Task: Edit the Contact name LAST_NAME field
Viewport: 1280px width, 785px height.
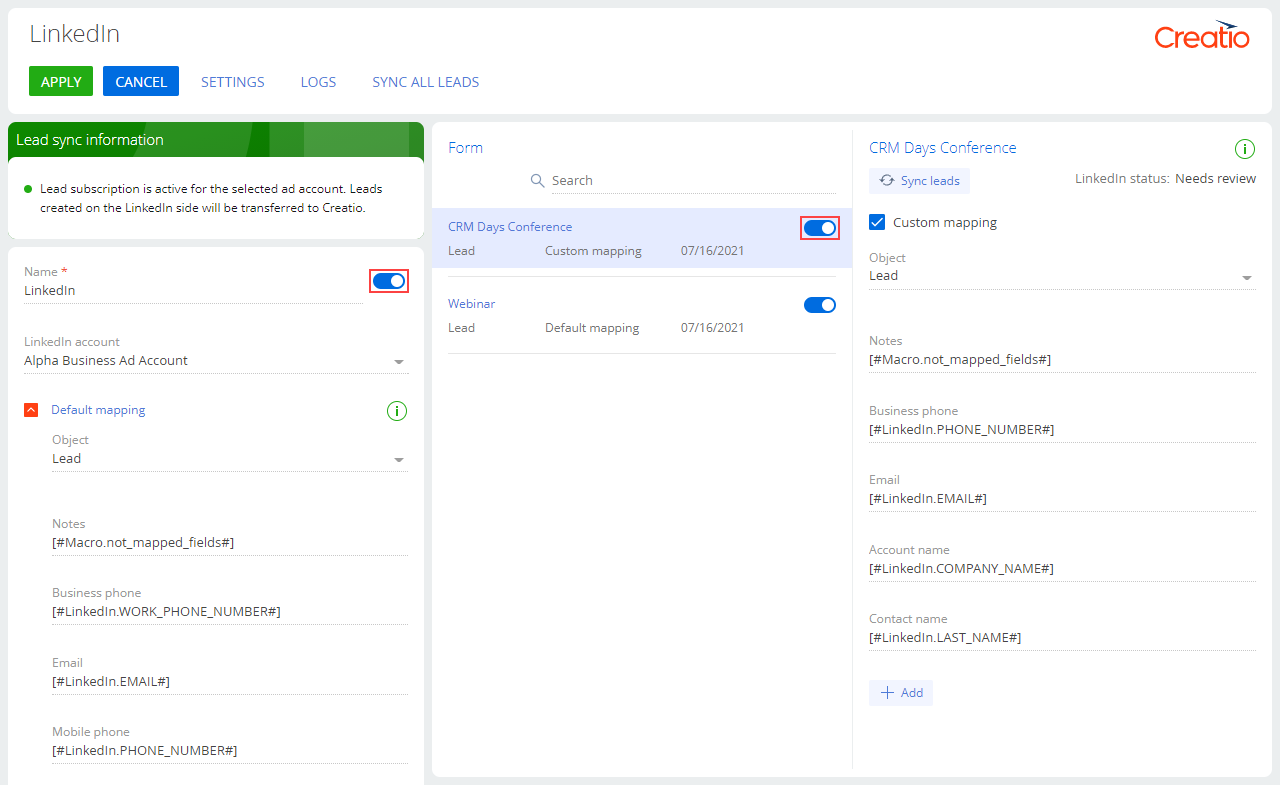Action: 1062,638
